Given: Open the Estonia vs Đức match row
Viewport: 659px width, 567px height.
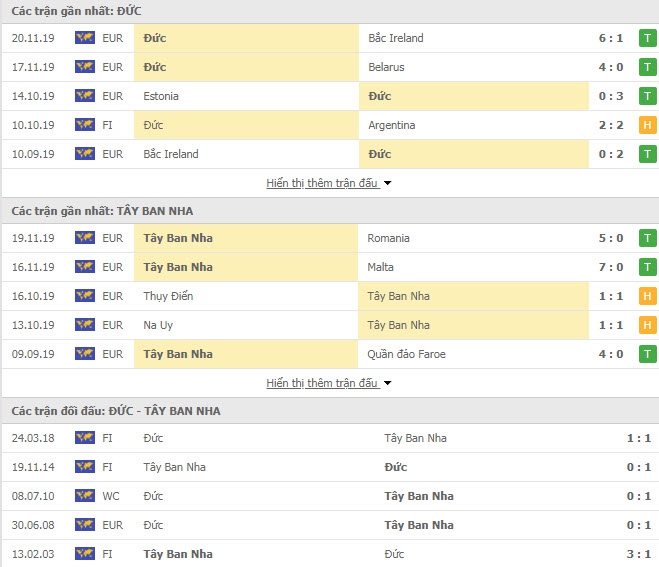Looking at the screenshot, I should coord(330,96).
